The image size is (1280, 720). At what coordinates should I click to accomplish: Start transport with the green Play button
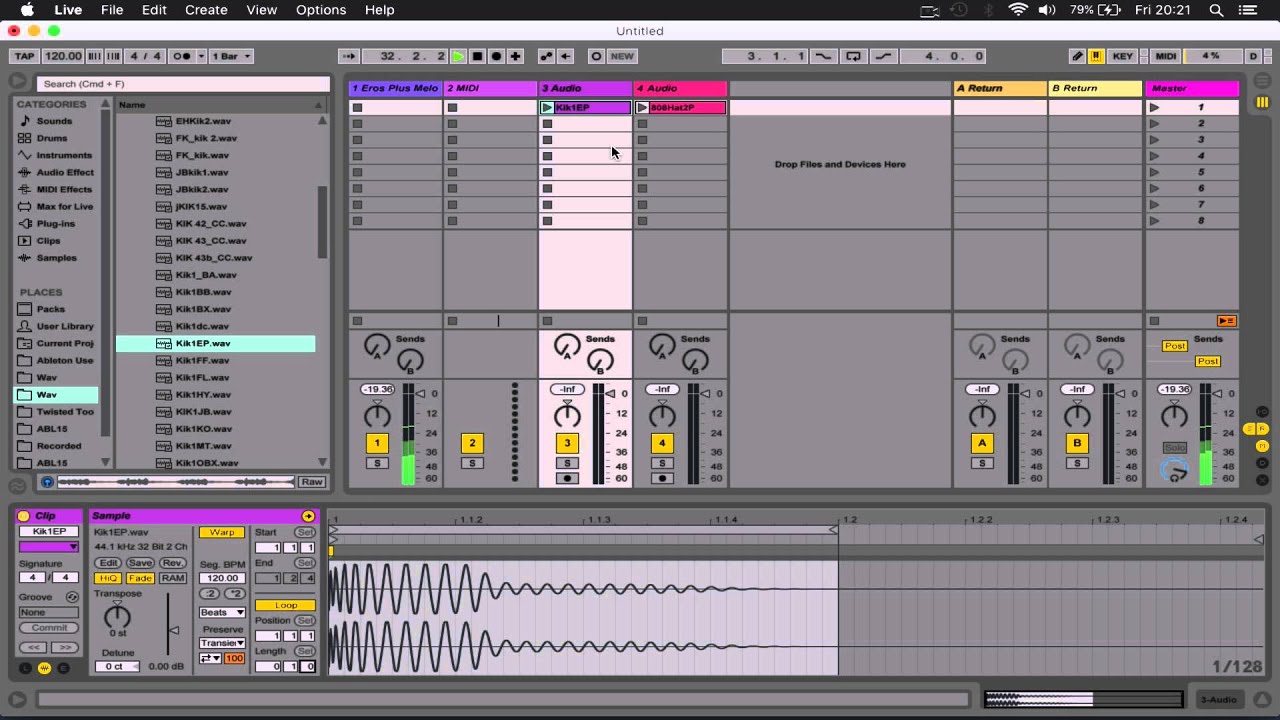tap(458, 56)
